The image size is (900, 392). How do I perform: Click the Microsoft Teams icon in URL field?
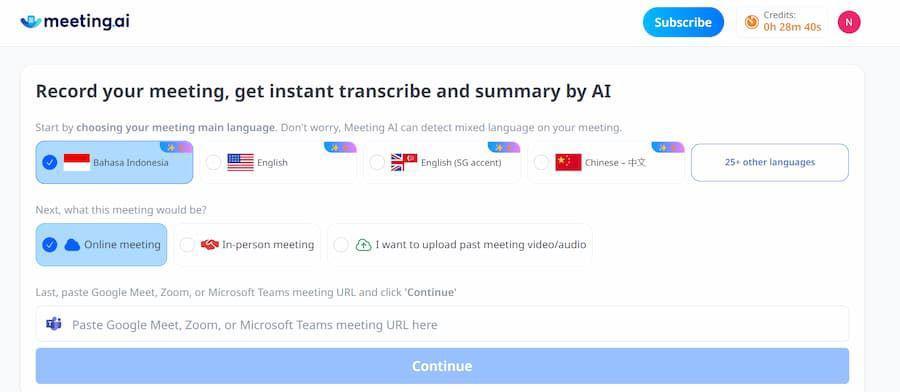pos(54,324)
